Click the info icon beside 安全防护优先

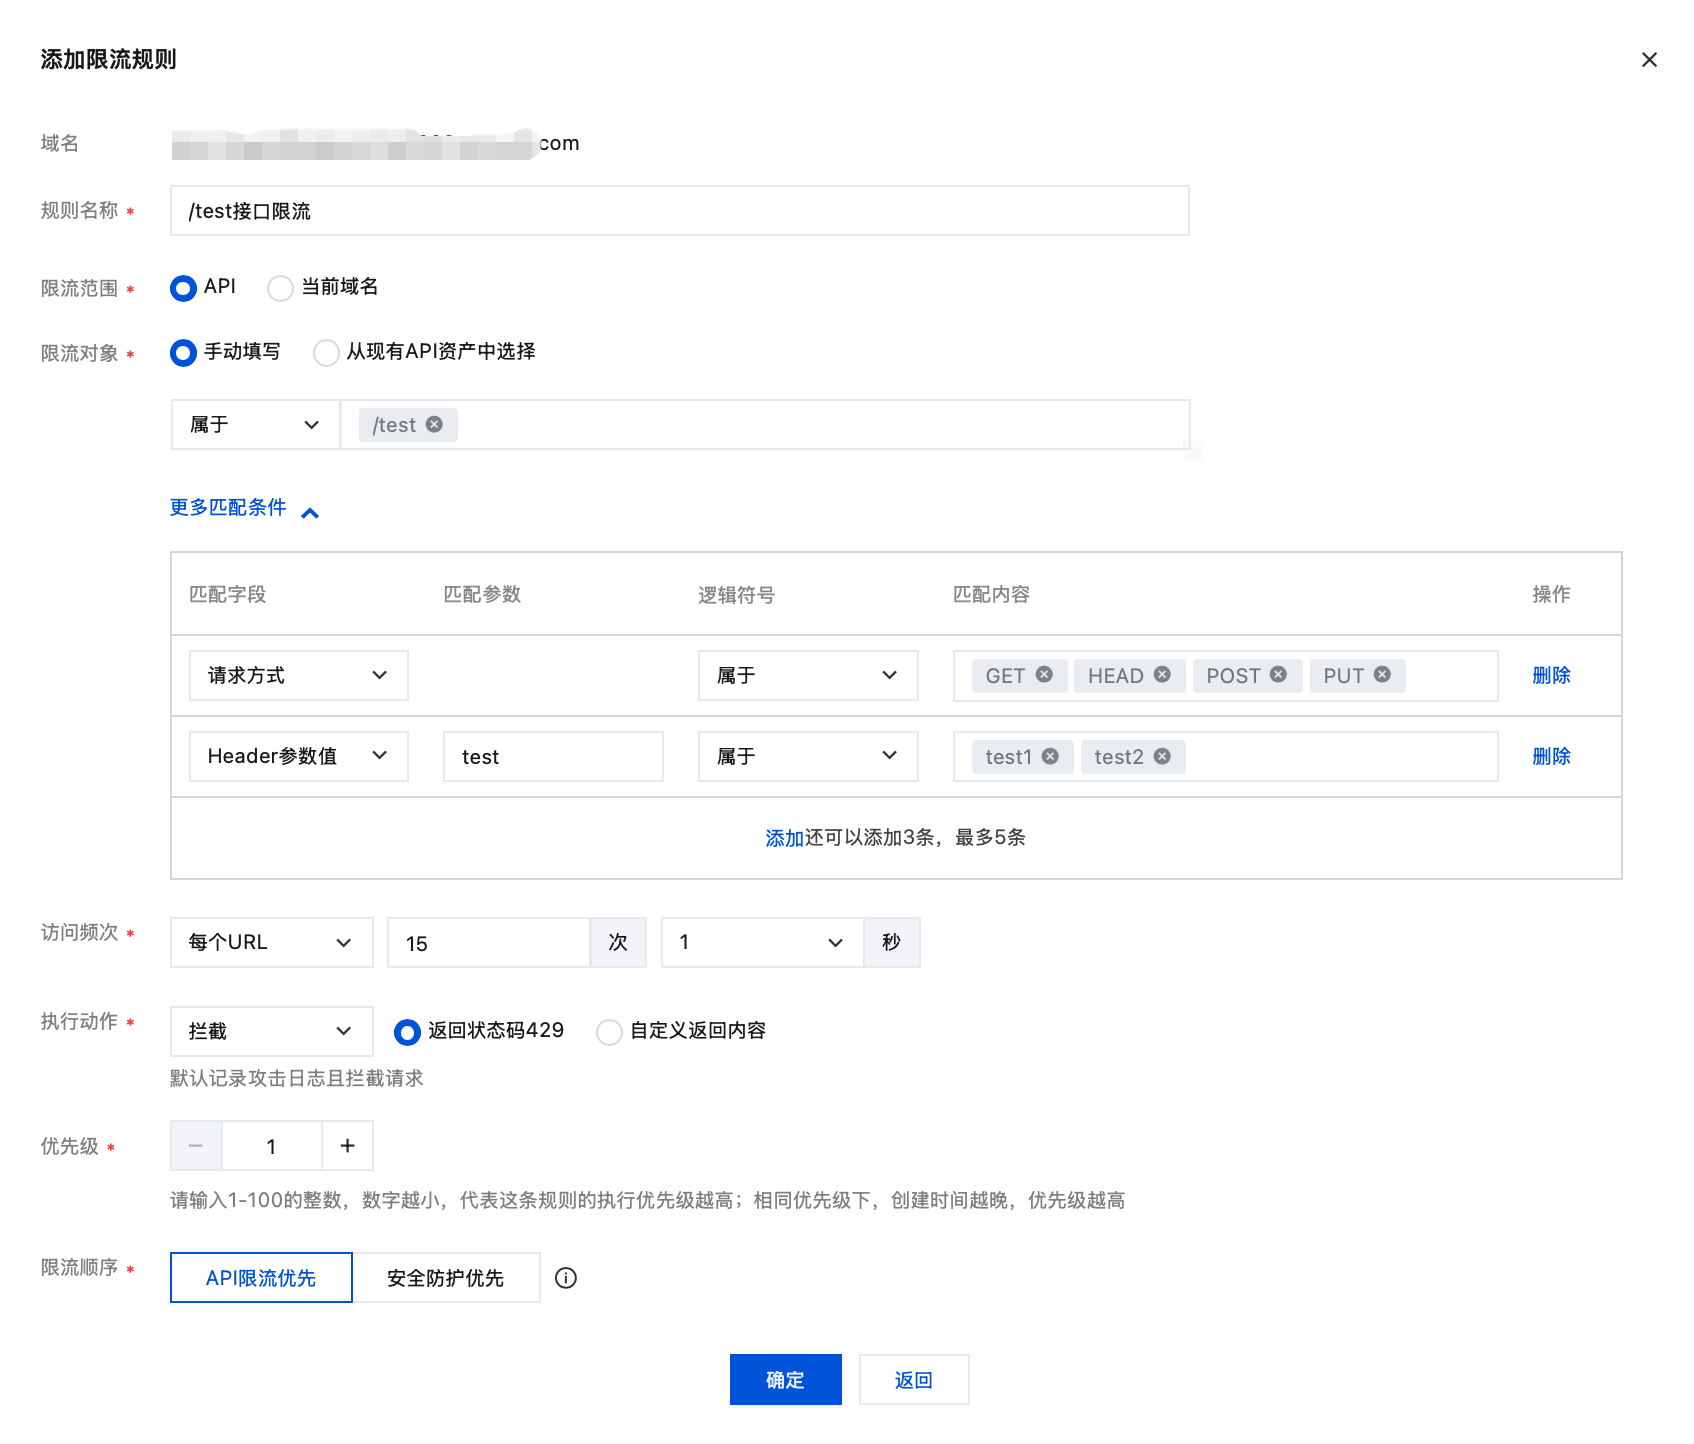pos(566,1278)
